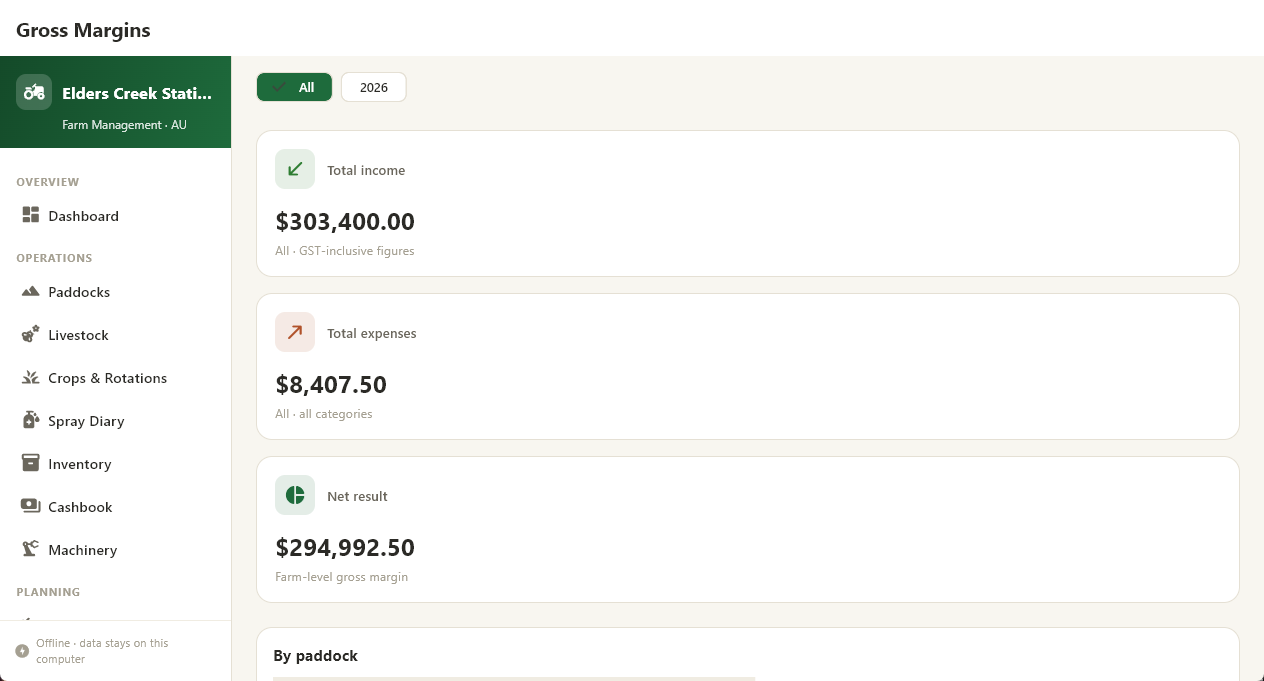The height and width of the screenshot is (681, 1264).
Task: Click the Net result pie chart icon
Action: click(x=295, y=495)
